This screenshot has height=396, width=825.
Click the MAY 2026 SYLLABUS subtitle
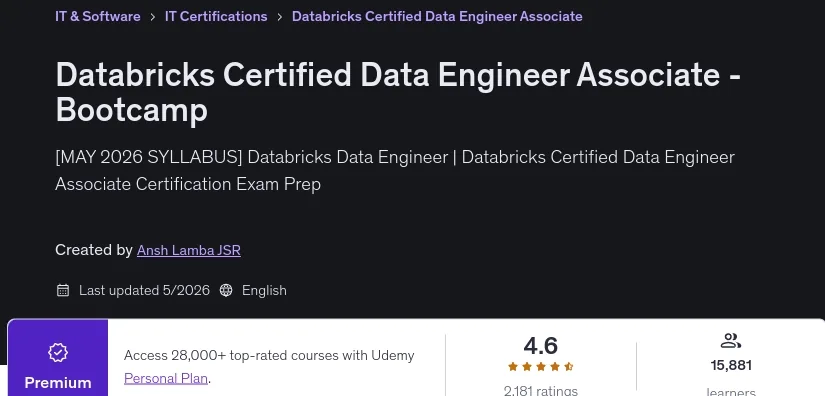(x=395, y=170)
